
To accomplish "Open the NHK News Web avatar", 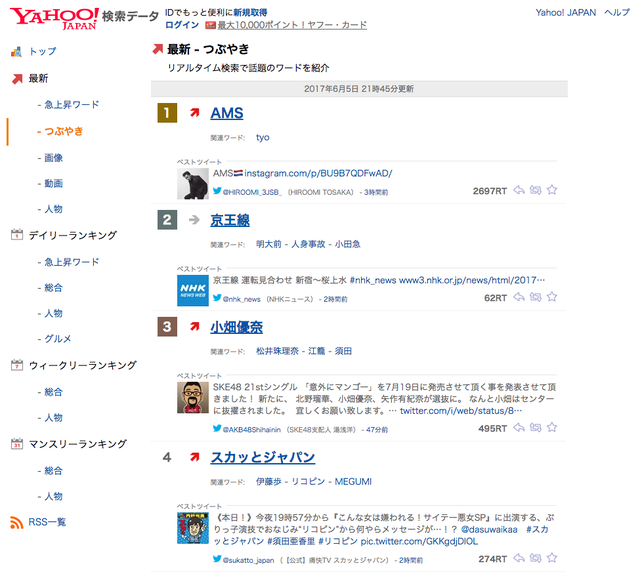I will pyautogui.click(x=193, y=291).
